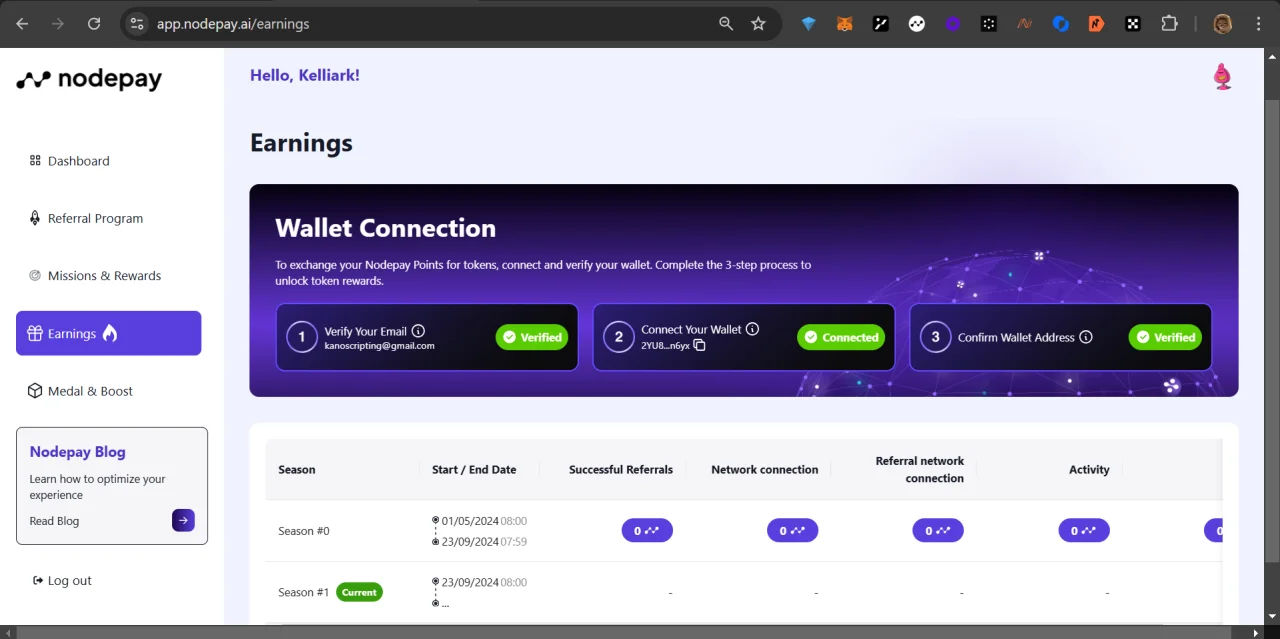Image resolution: width=1280 pixels, height=639 pixels.
Task: Click the wallet Connected status badge
Action: coord(841,337)
